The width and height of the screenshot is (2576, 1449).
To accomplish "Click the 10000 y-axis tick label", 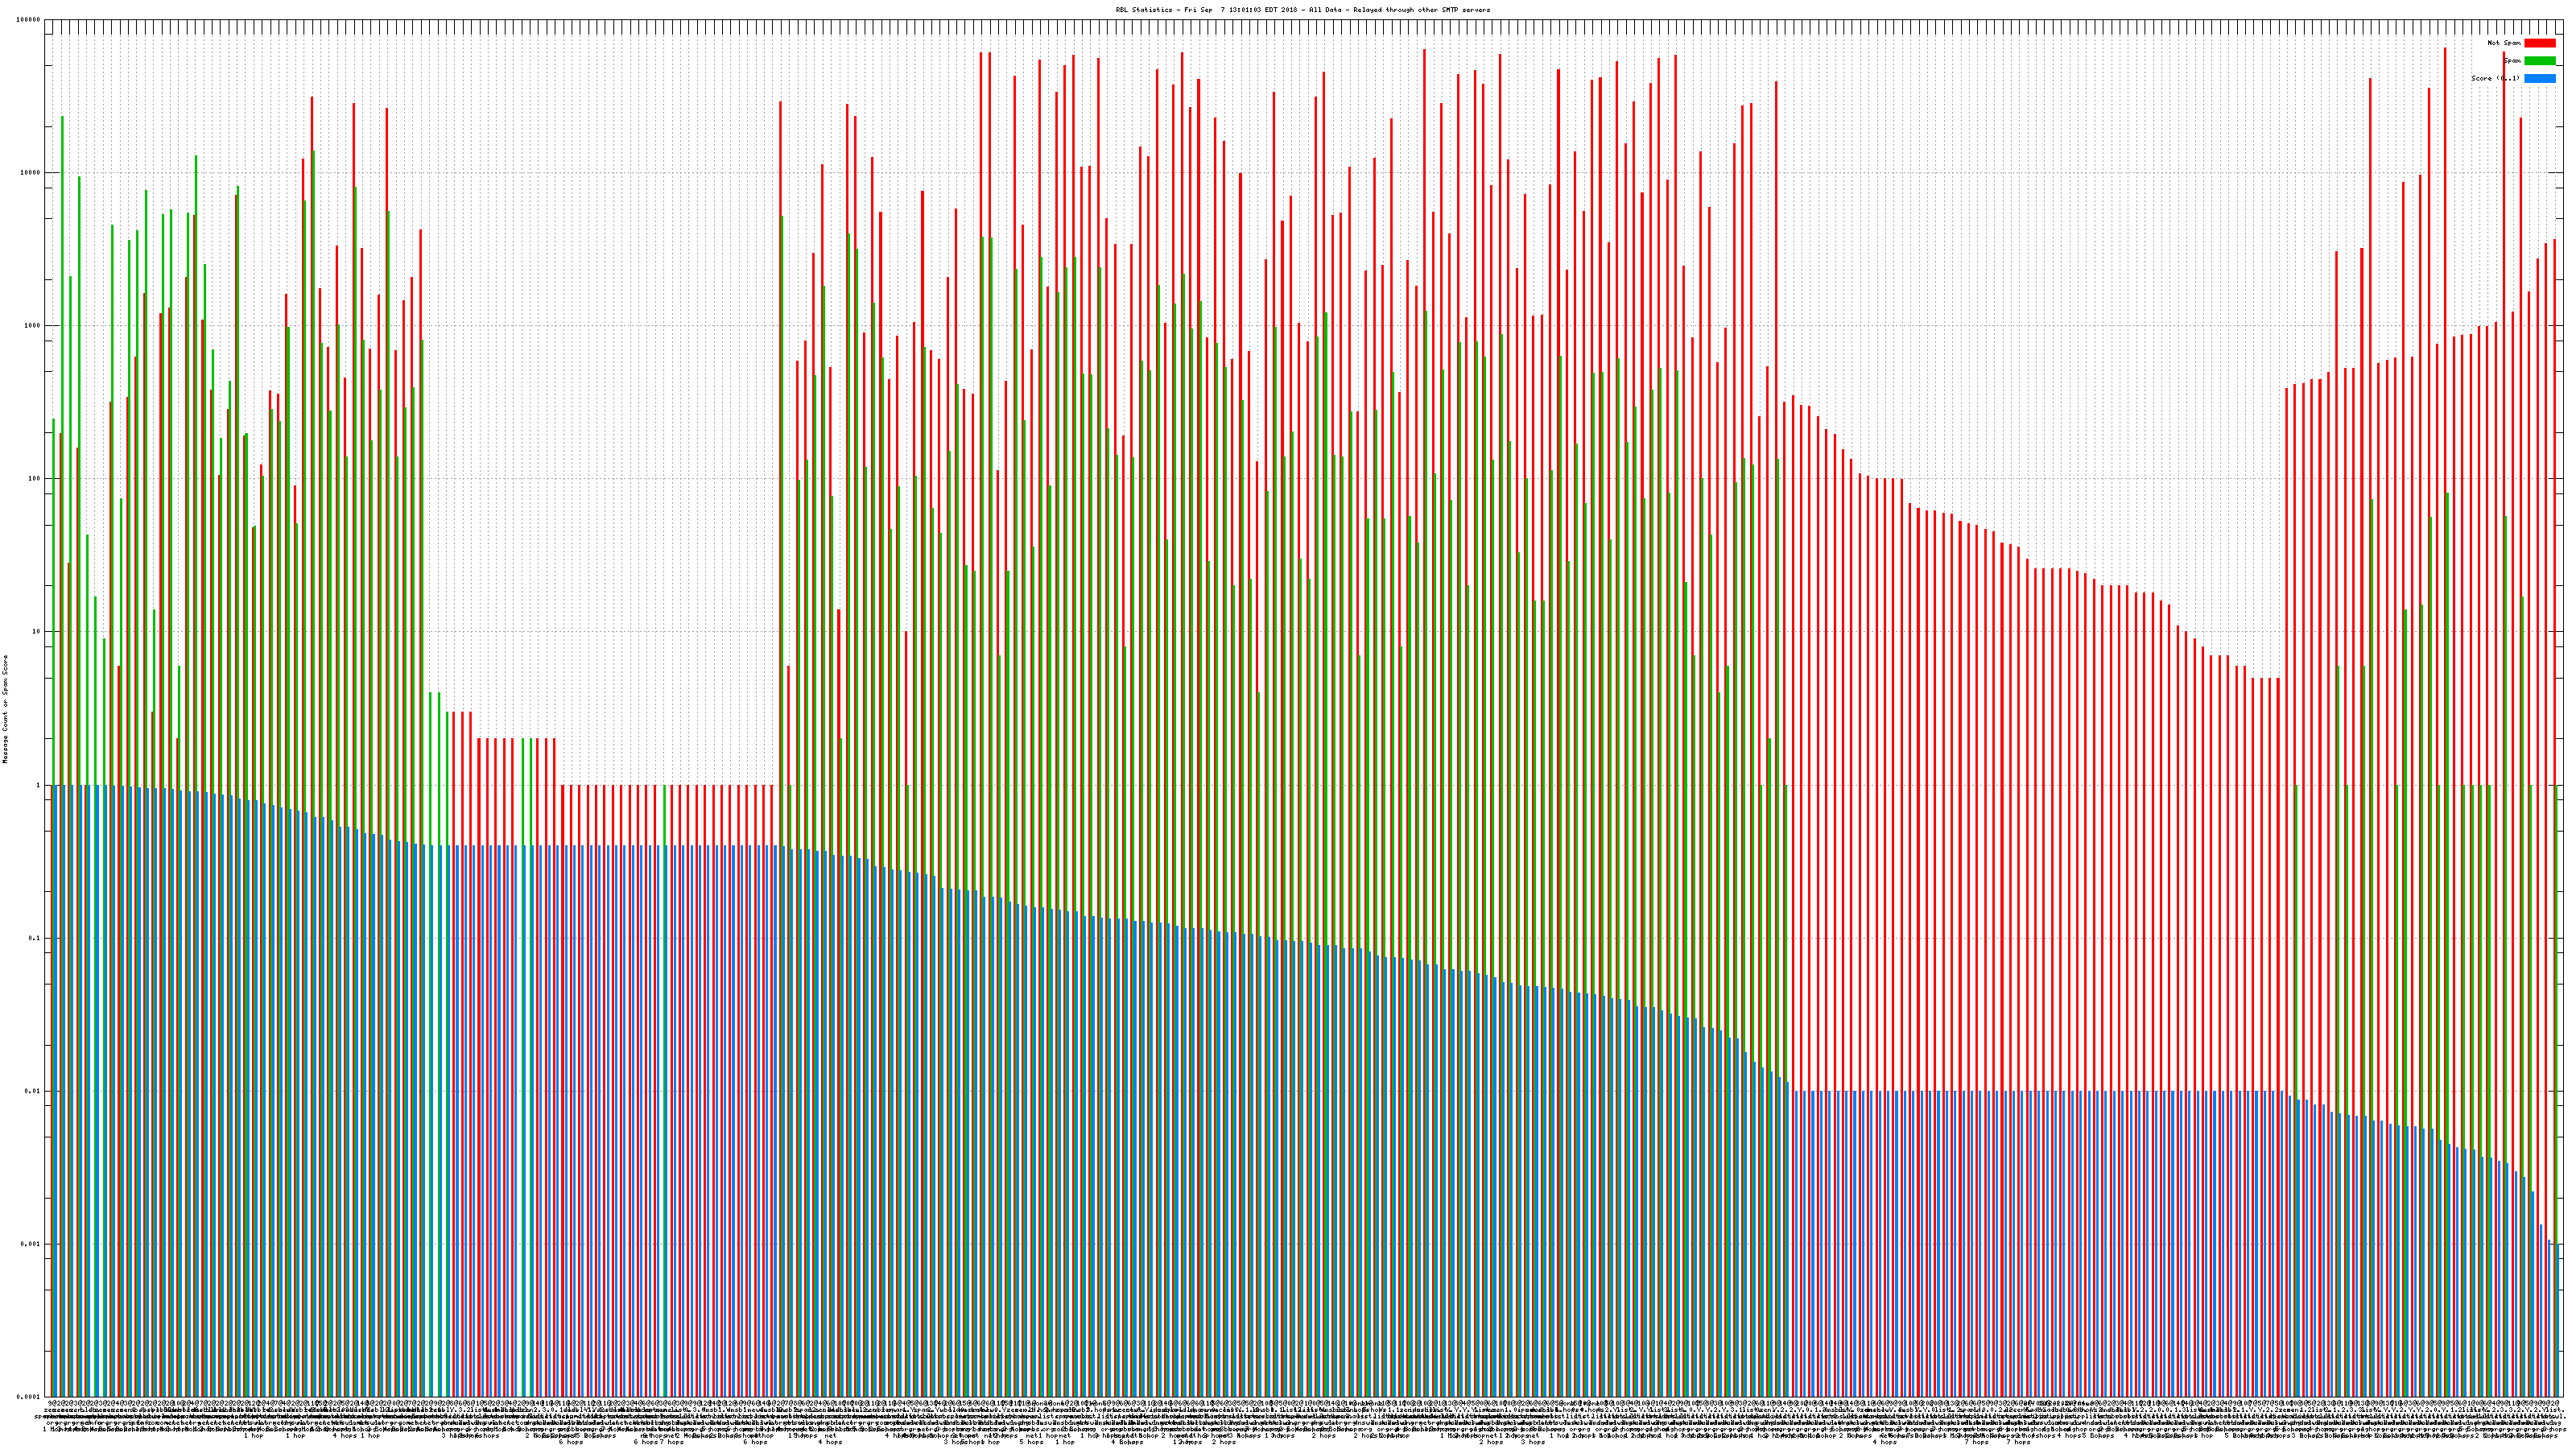I will pyautogui.click(x=31, y=173).
